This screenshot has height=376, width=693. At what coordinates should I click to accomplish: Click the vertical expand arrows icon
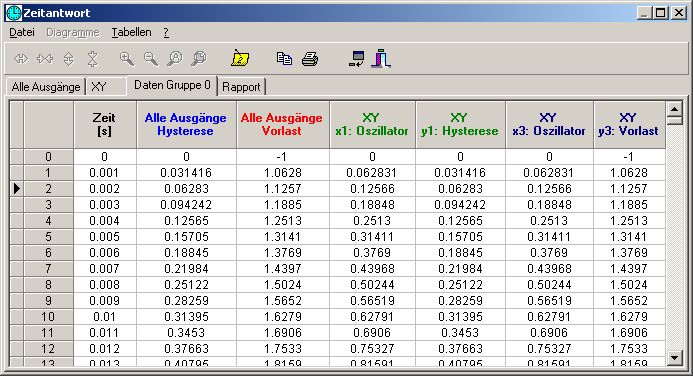[69, 58]
